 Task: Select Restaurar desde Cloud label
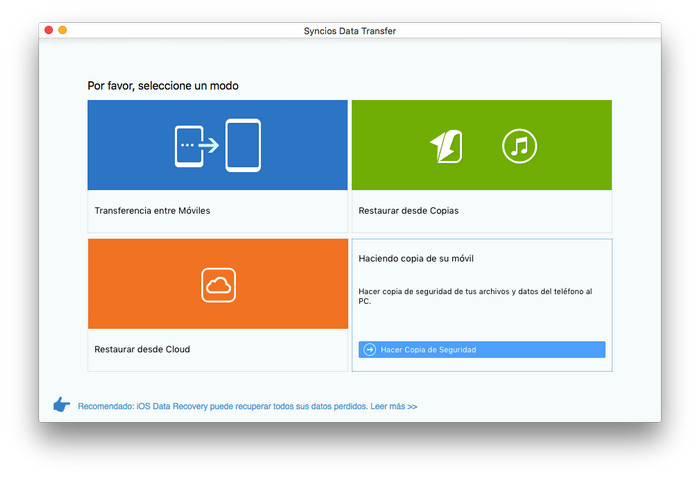point(142,349)
